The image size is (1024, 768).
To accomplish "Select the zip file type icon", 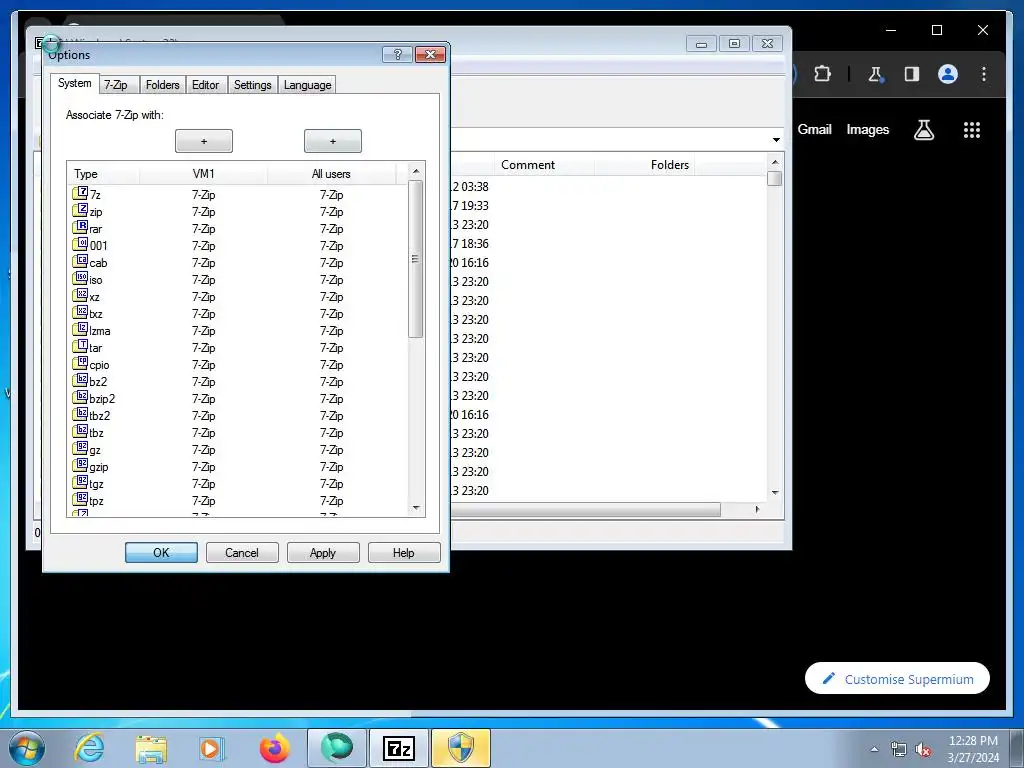I will click(80, 210).
